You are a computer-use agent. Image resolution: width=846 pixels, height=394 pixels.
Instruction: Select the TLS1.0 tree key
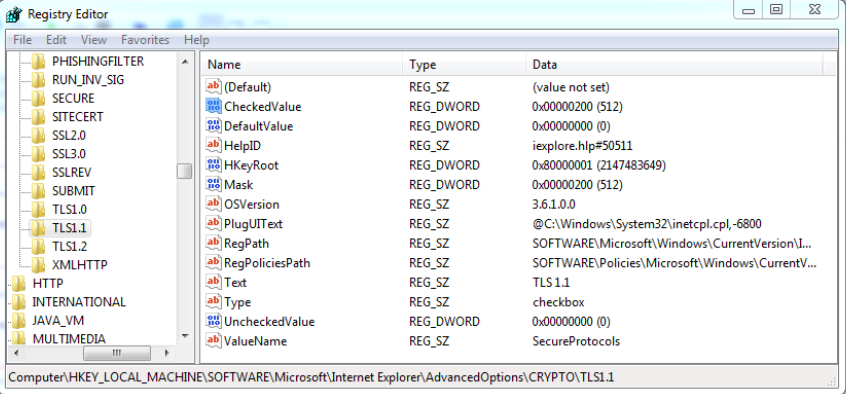[70, 209]
